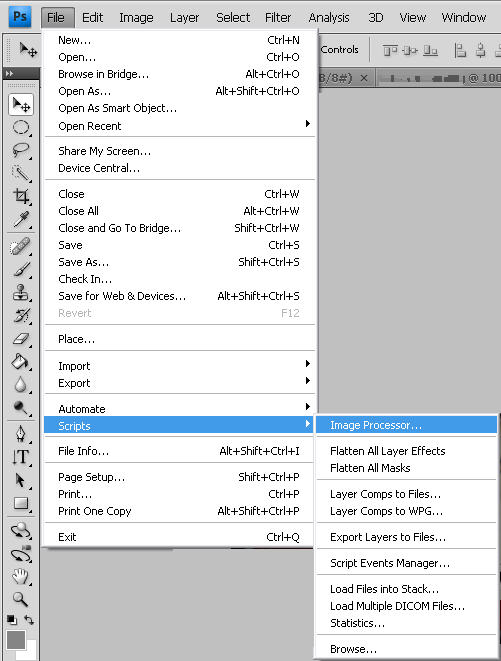Open the File menu
The width and height of the screenshot is (501, 661).
click(x=56, y=18)
